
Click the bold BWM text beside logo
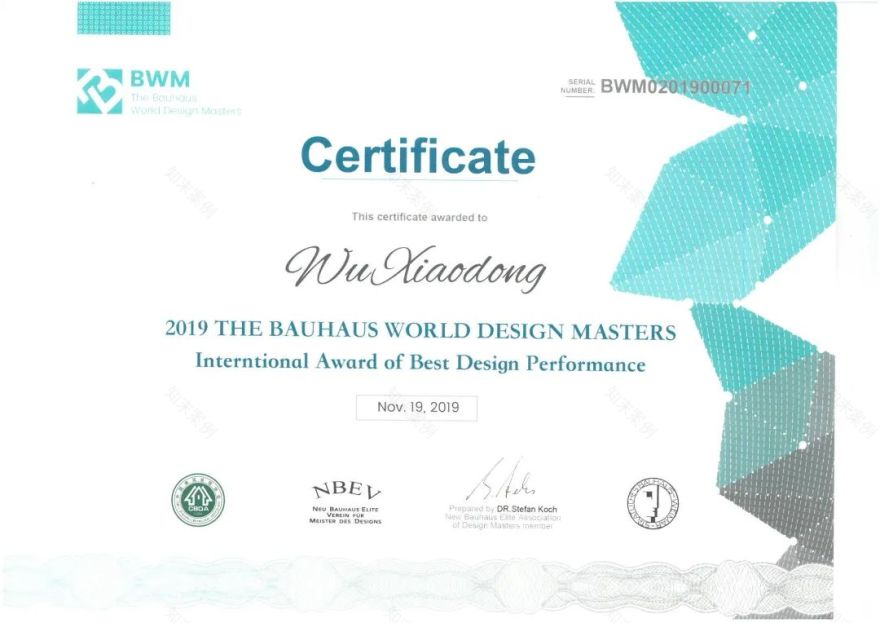pyautogui.click(x=159, y=78)
